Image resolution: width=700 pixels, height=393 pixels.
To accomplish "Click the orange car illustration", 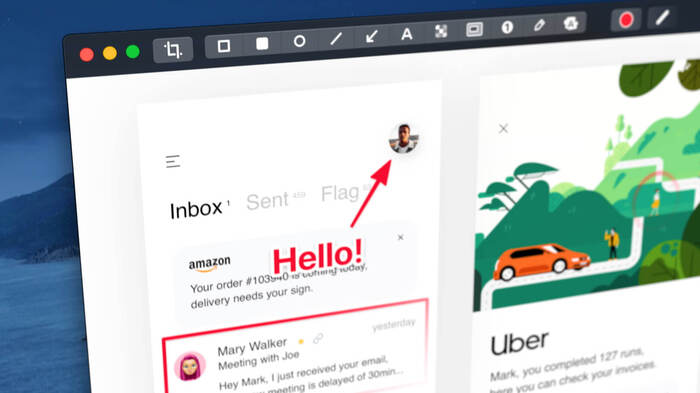I will tap(542, 262).
